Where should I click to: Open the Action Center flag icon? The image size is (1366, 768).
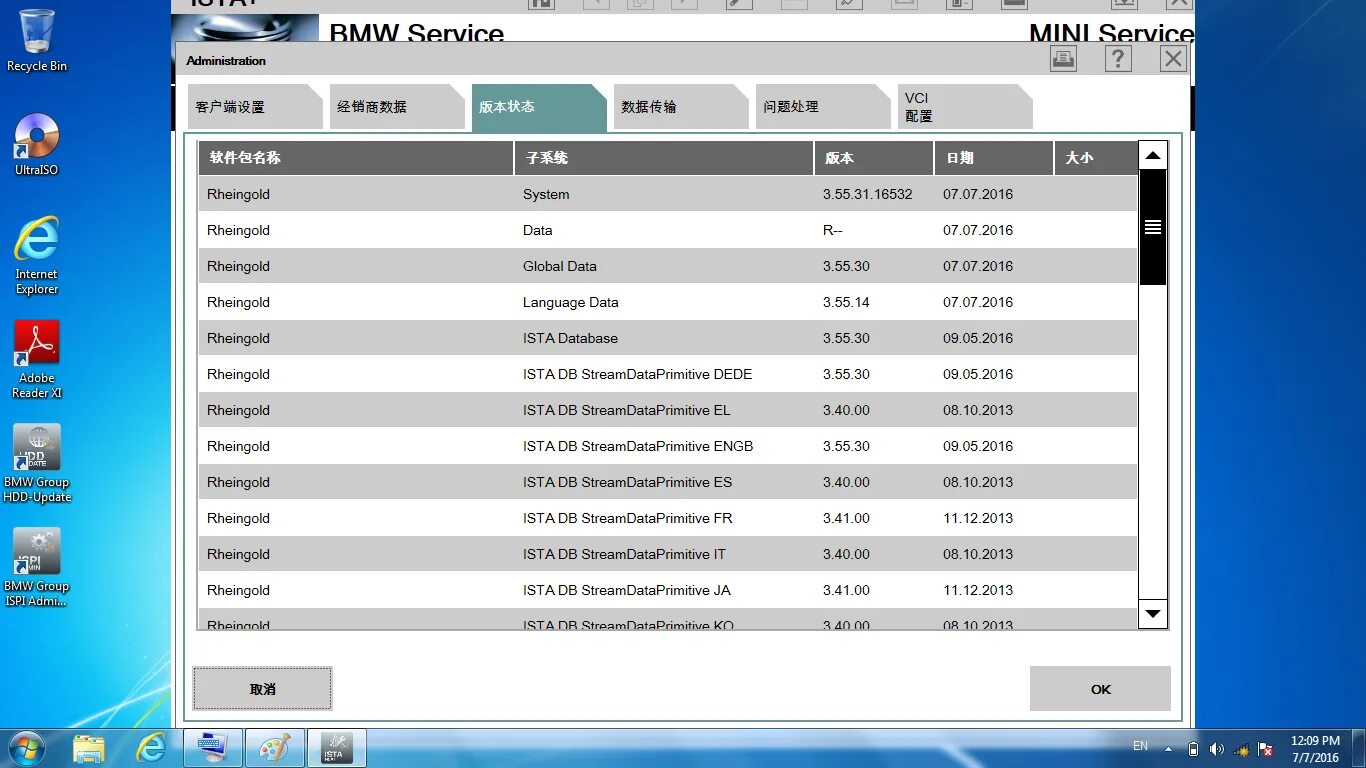(1265, 748)
